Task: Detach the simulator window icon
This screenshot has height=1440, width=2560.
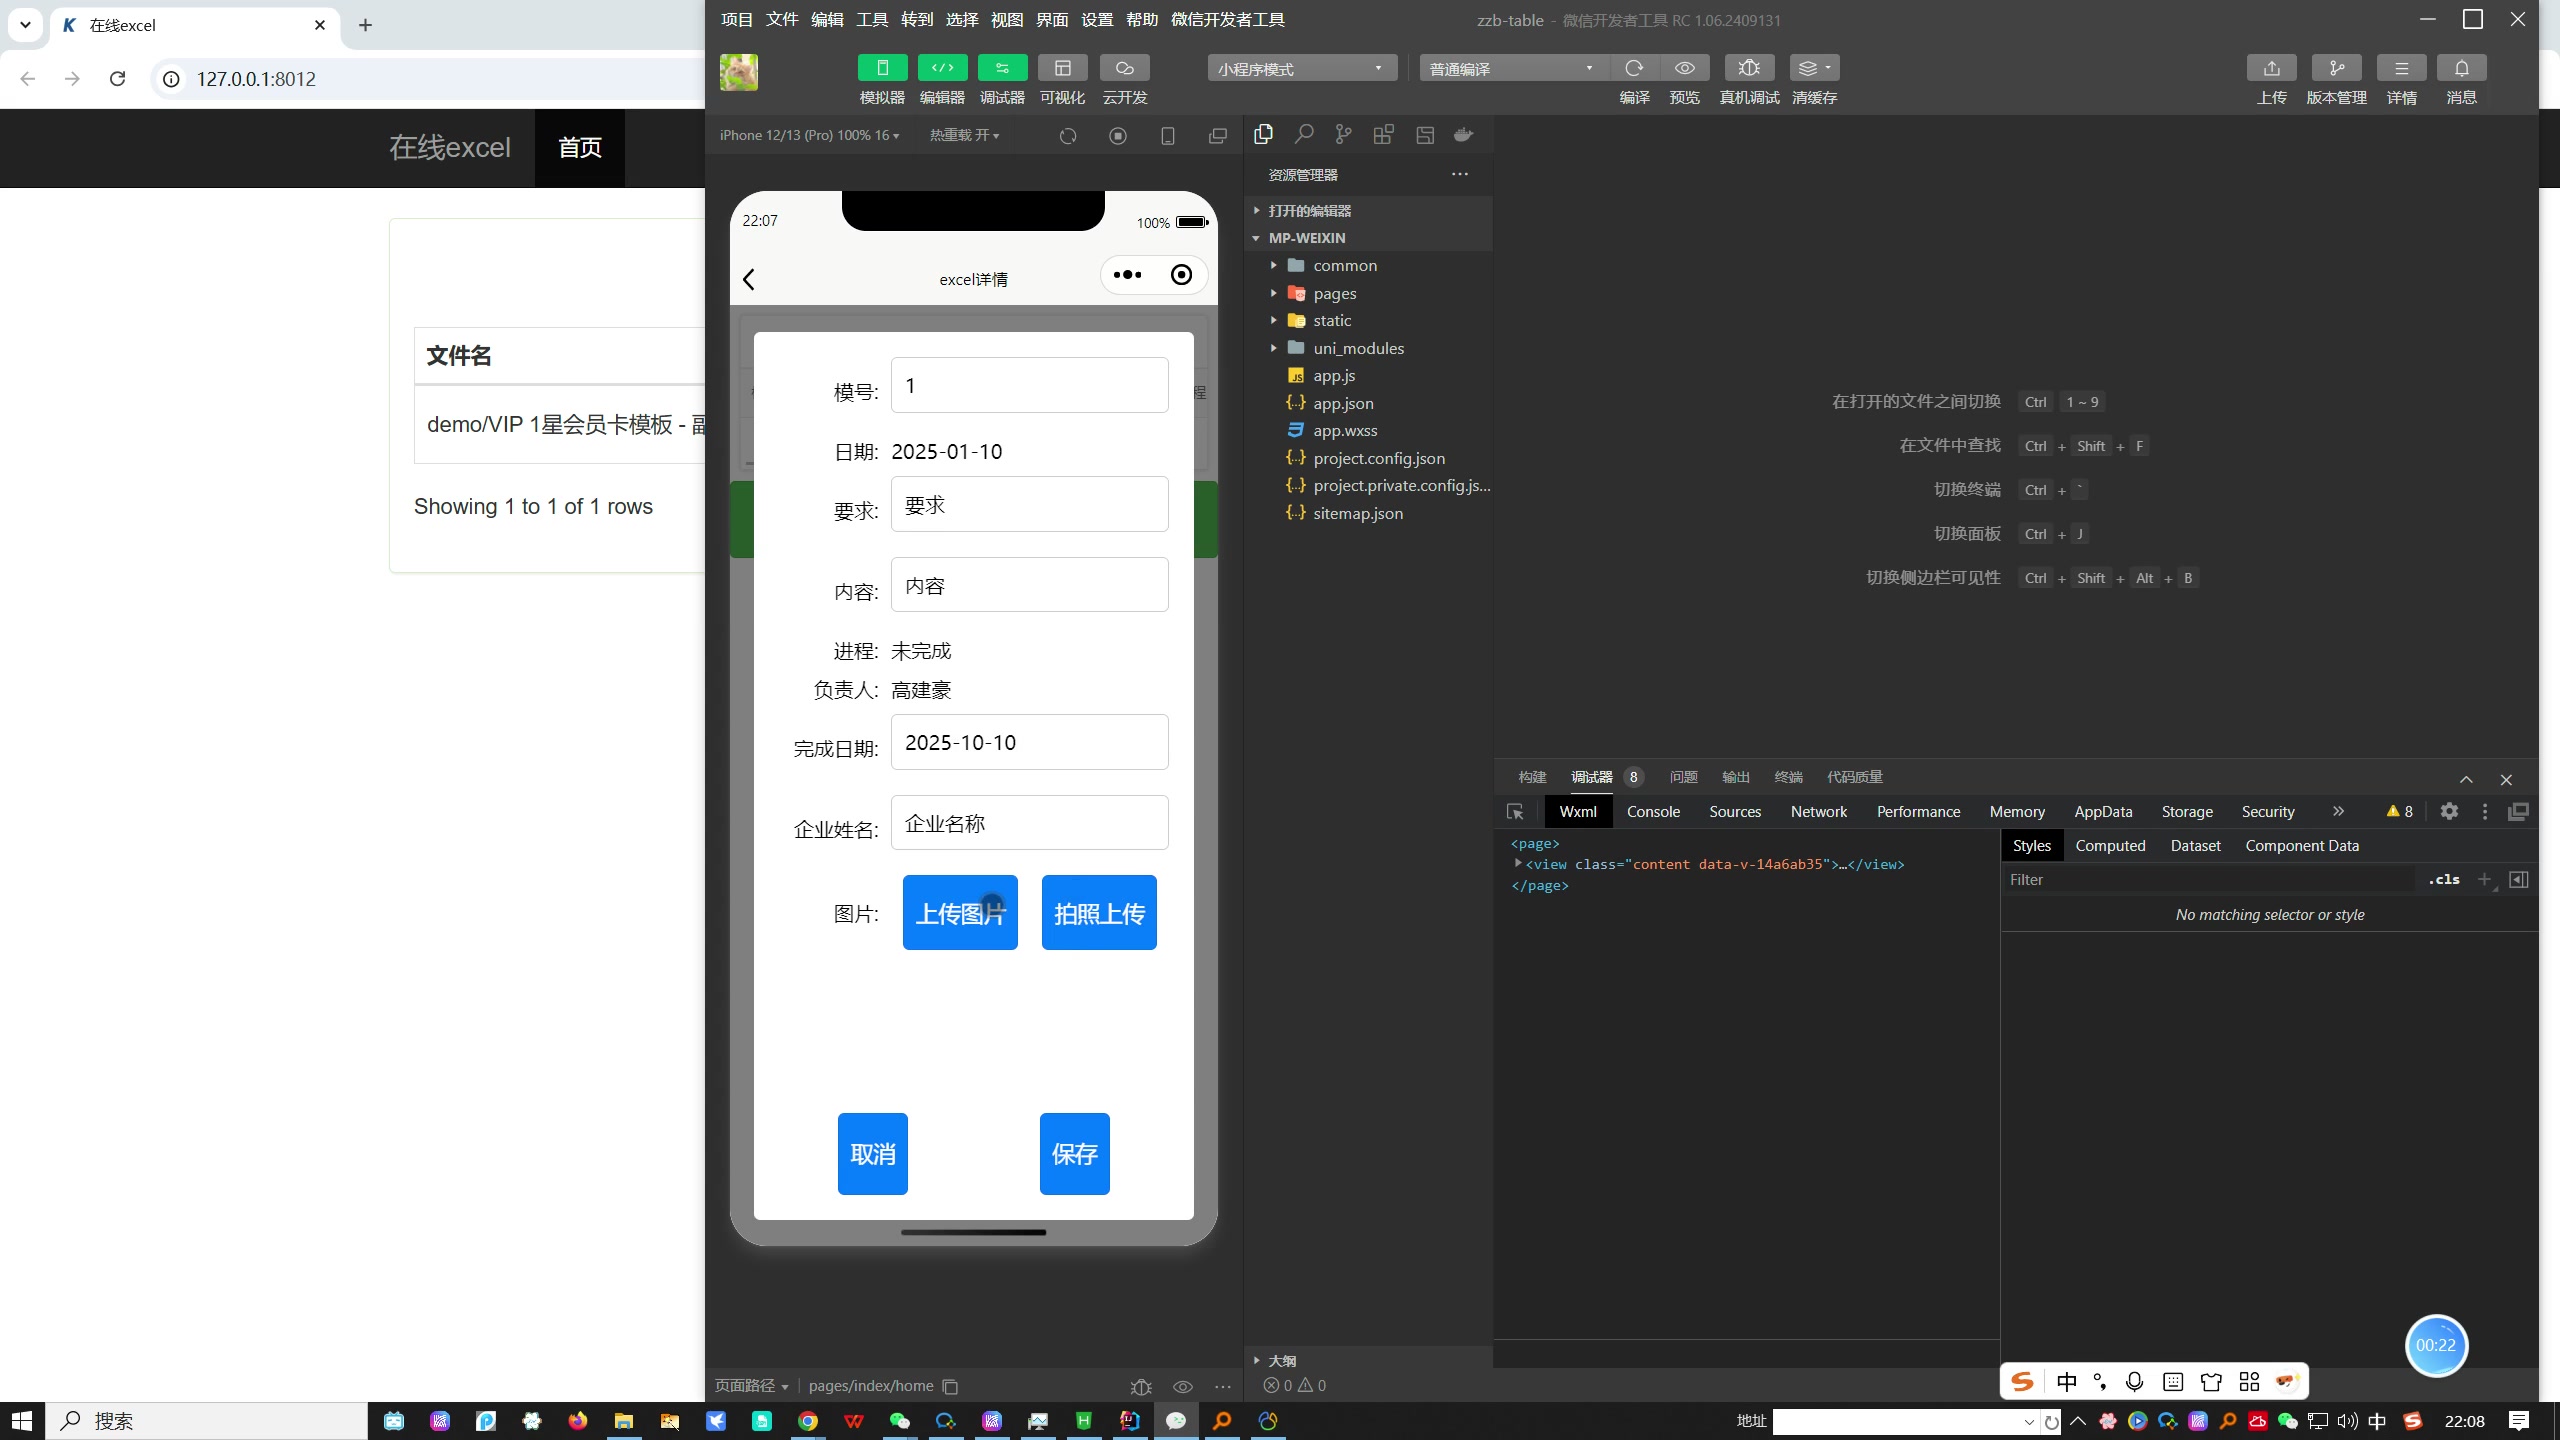Action: click(1217, 135)
